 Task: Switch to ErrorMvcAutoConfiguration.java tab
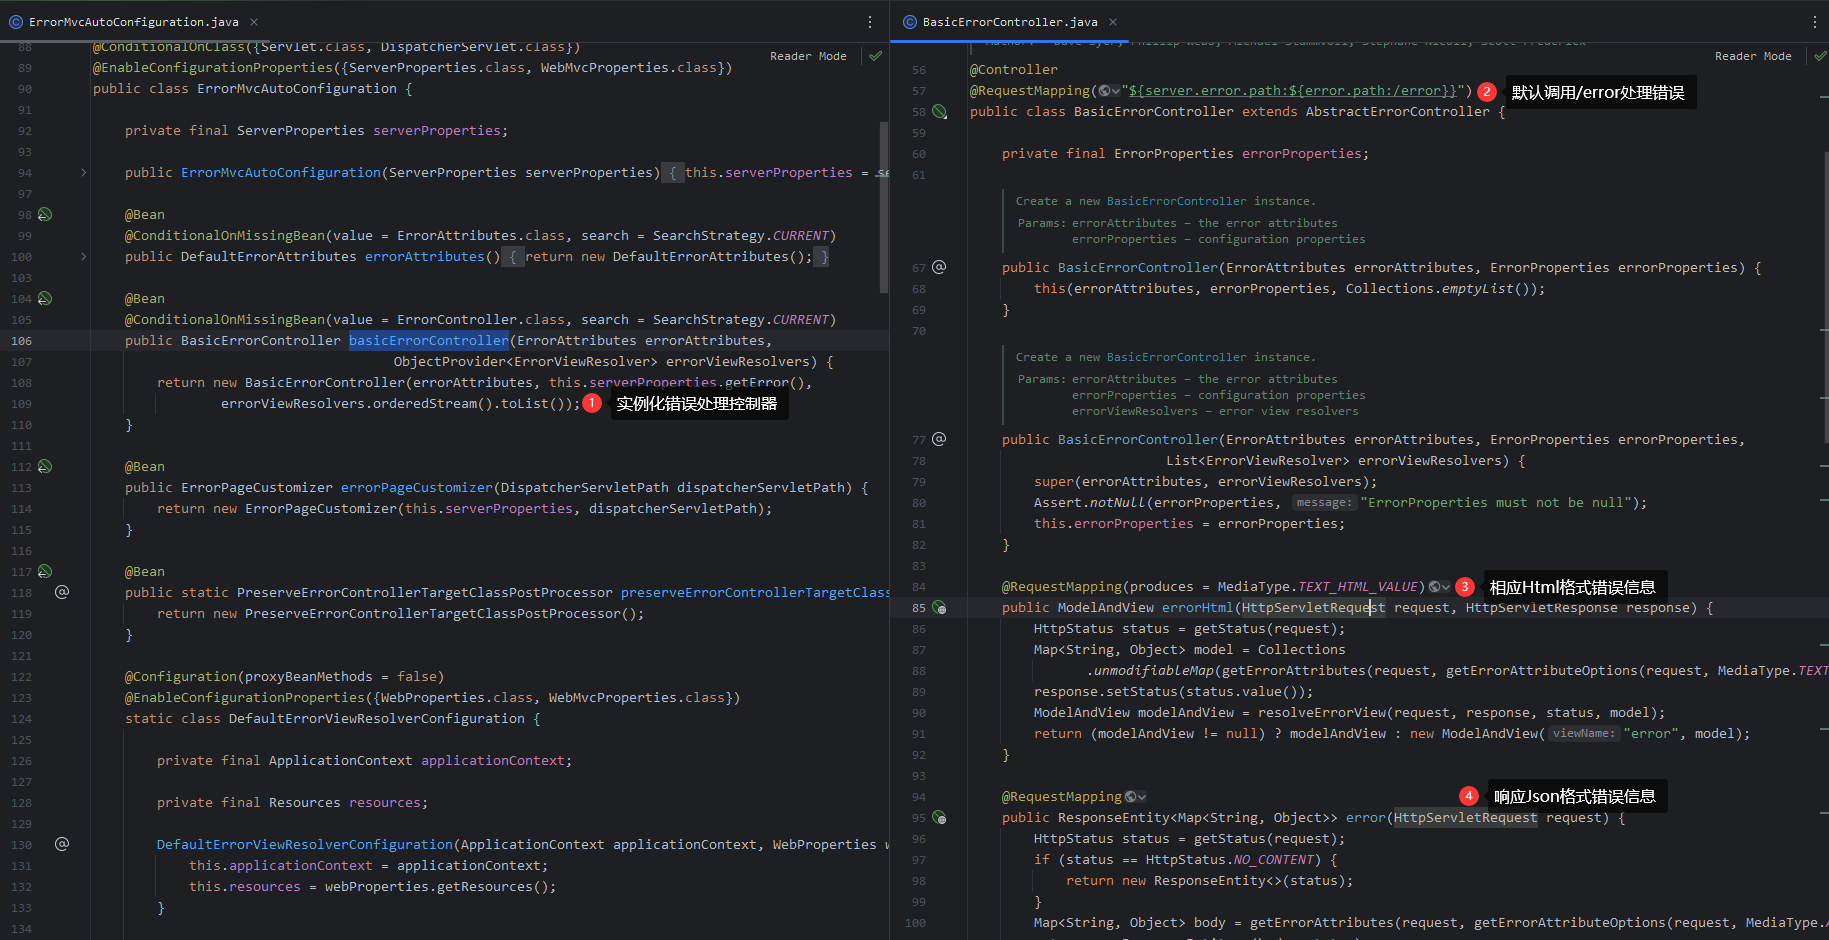134,21
